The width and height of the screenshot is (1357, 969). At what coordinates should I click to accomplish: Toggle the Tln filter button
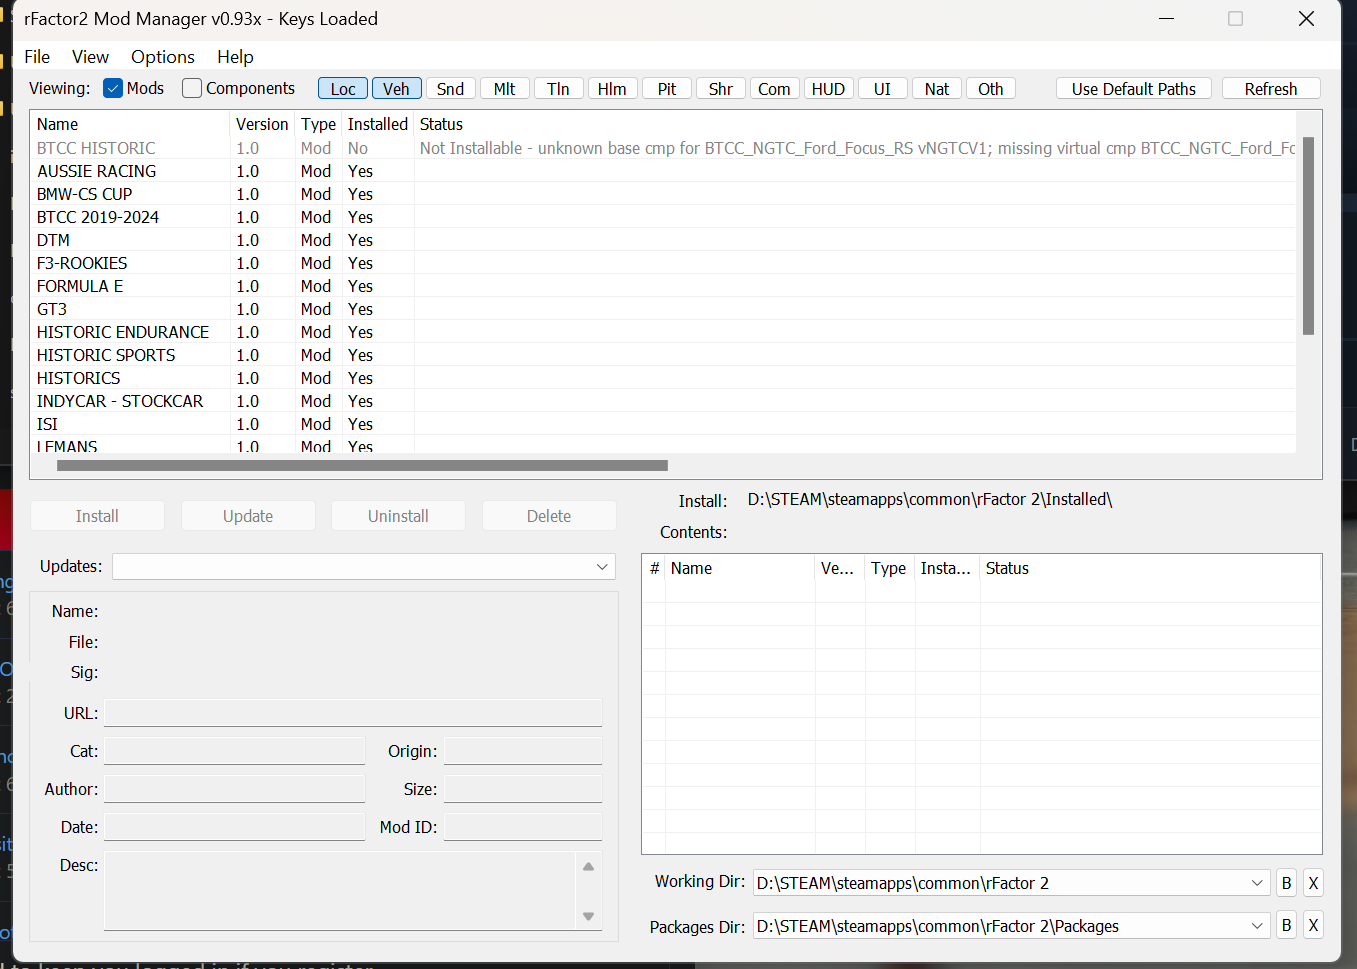(x=558, y=89)
